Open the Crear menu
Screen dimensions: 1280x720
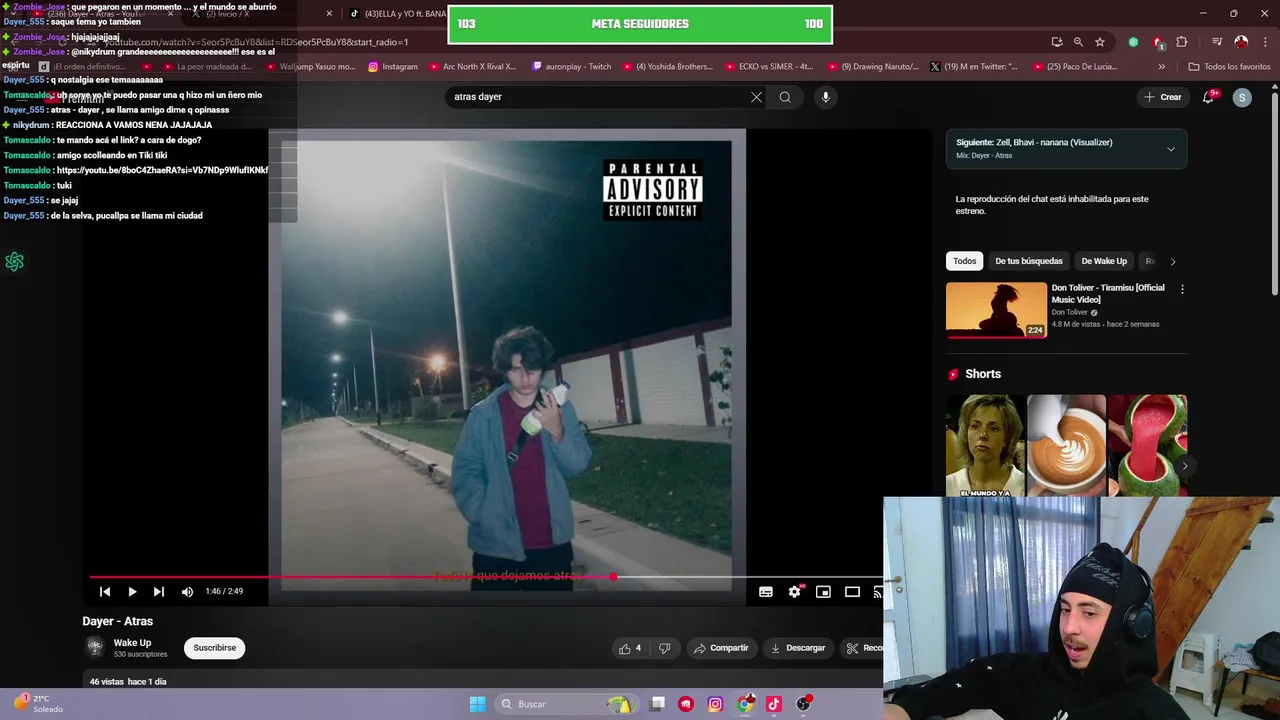[x=1163, y=97]
